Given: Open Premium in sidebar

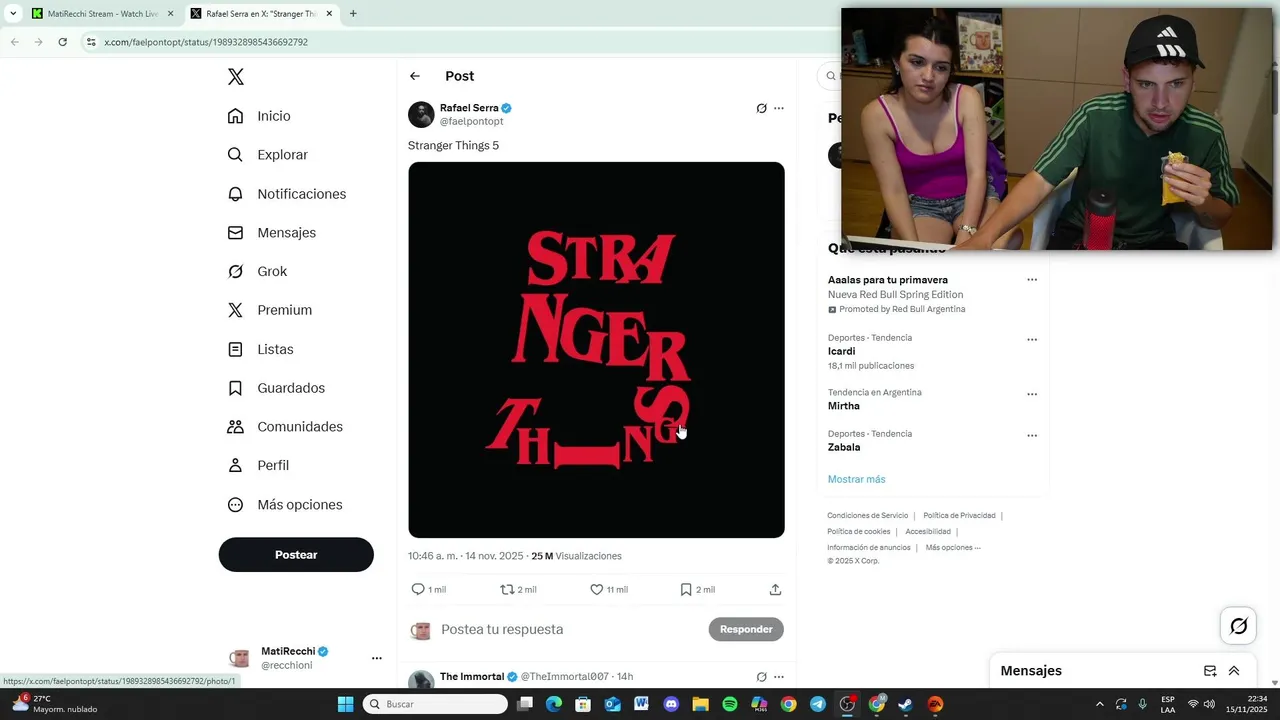Looking at the screenshot, I should point(269,310).
